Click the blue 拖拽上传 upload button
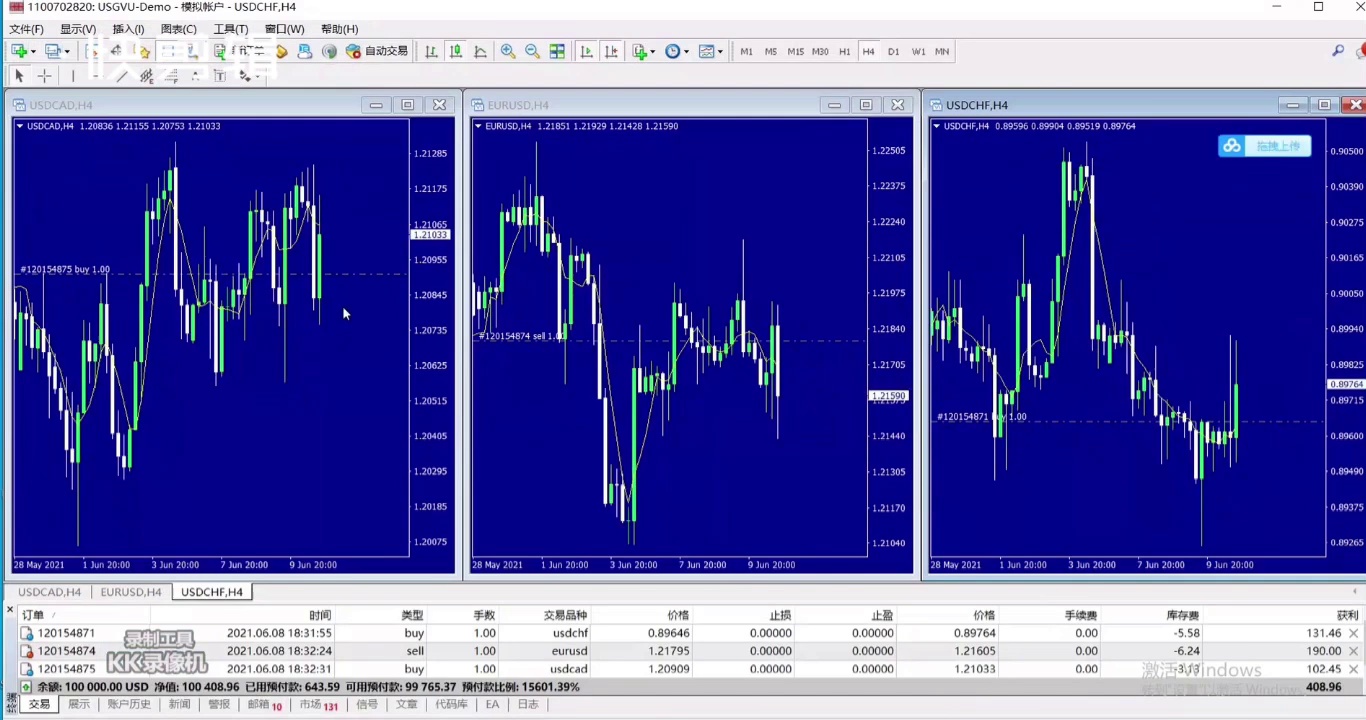The image size is (1366, 720). (x=1264, y=146)
